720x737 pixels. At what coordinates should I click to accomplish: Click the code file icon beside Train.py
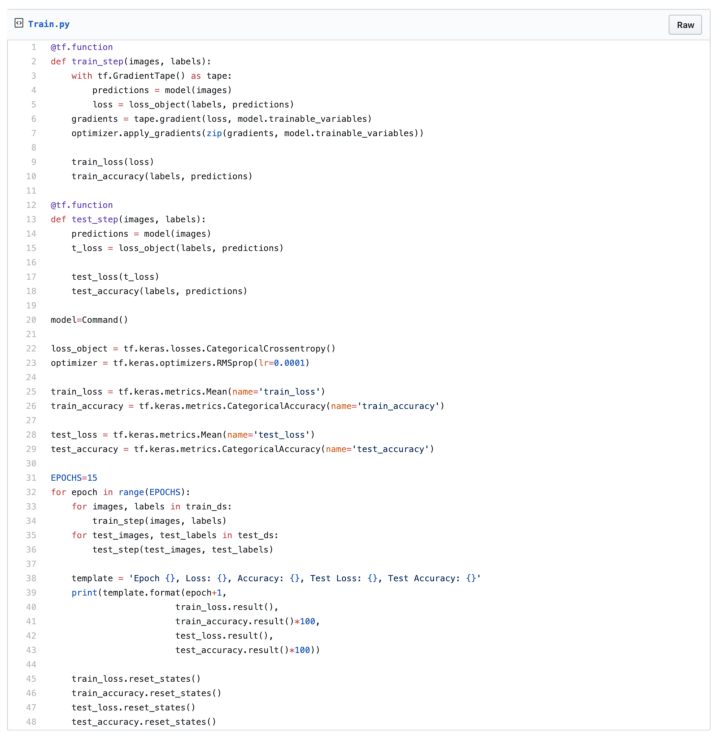pyautogui.click(x=19, y=23)
